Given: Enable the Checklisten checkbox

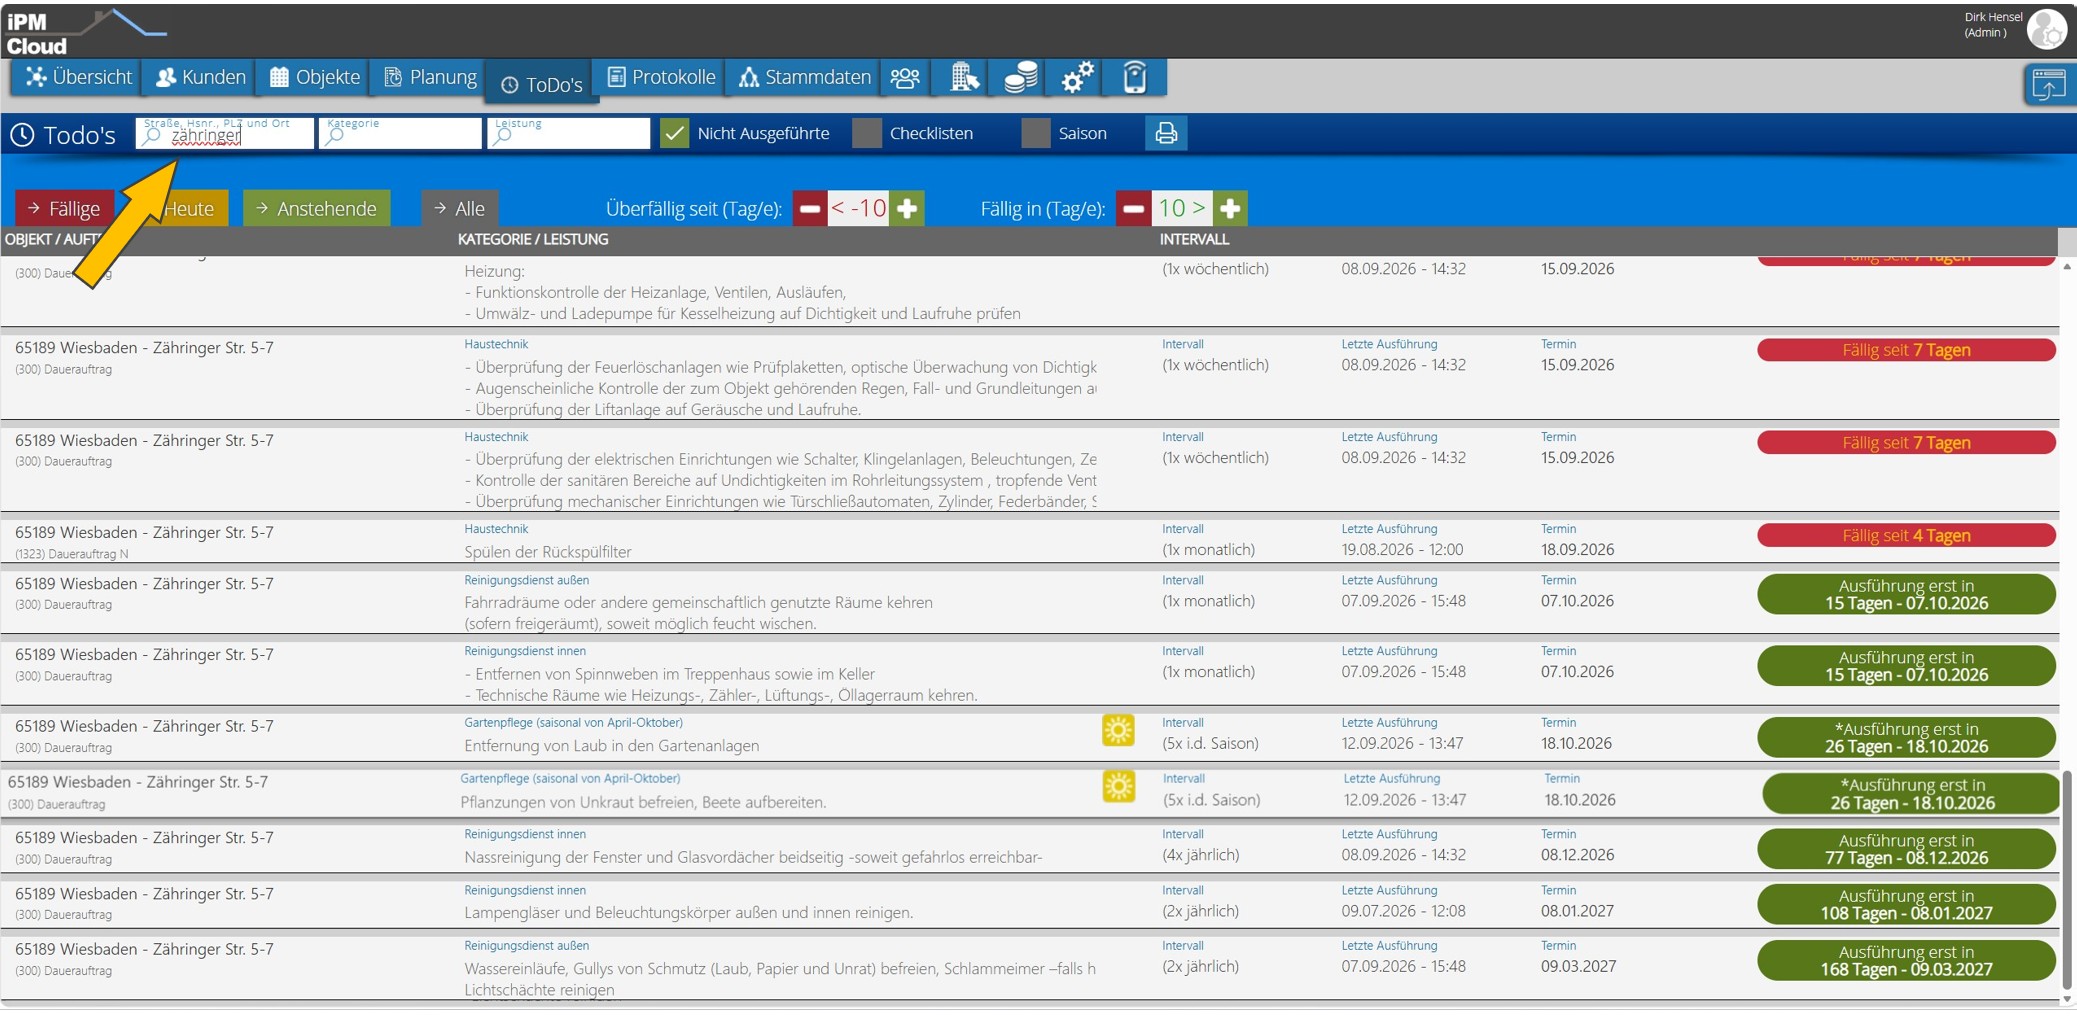Looking at the screenshot, I should pos(867,133).
